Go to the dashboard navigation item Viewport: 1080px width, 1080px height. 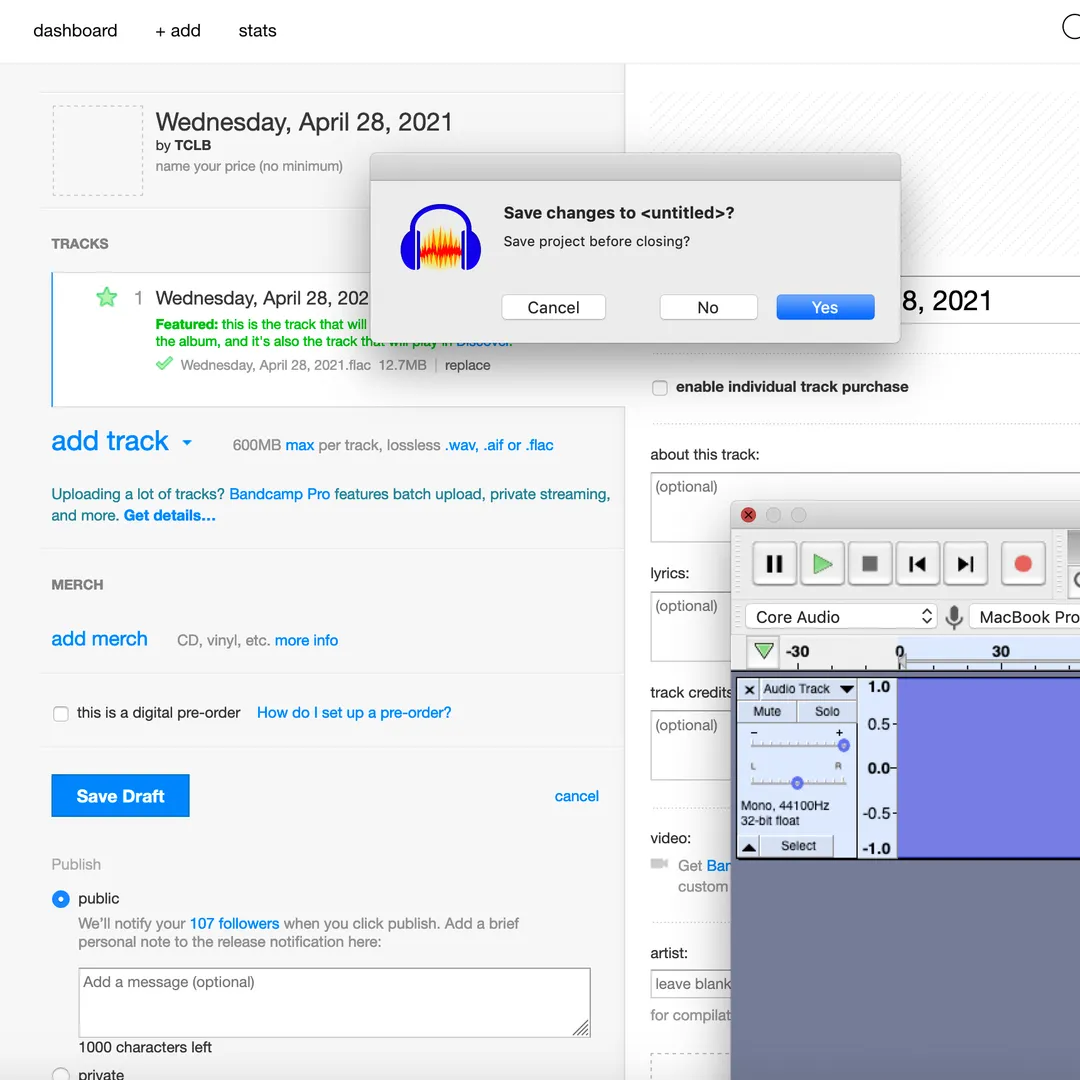point(75,31)
